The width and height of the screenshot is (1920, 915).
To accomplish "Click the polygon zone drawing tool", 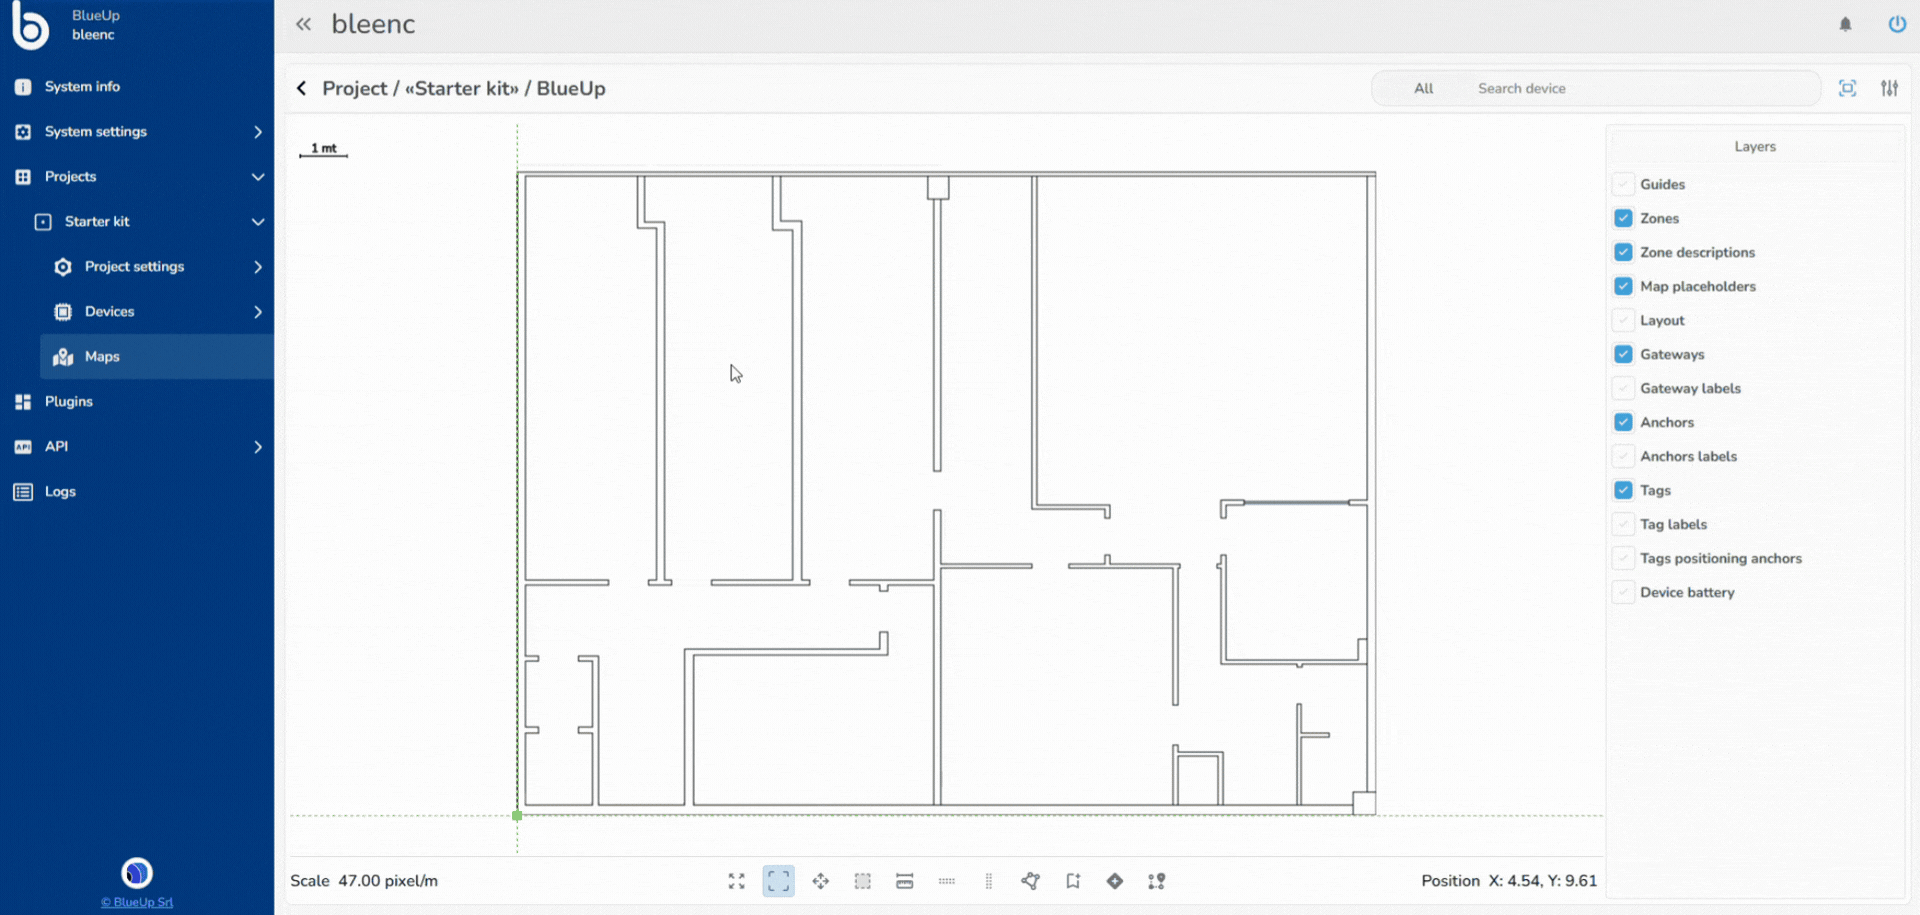I will pyautogui.click(x=1030, y=881).
